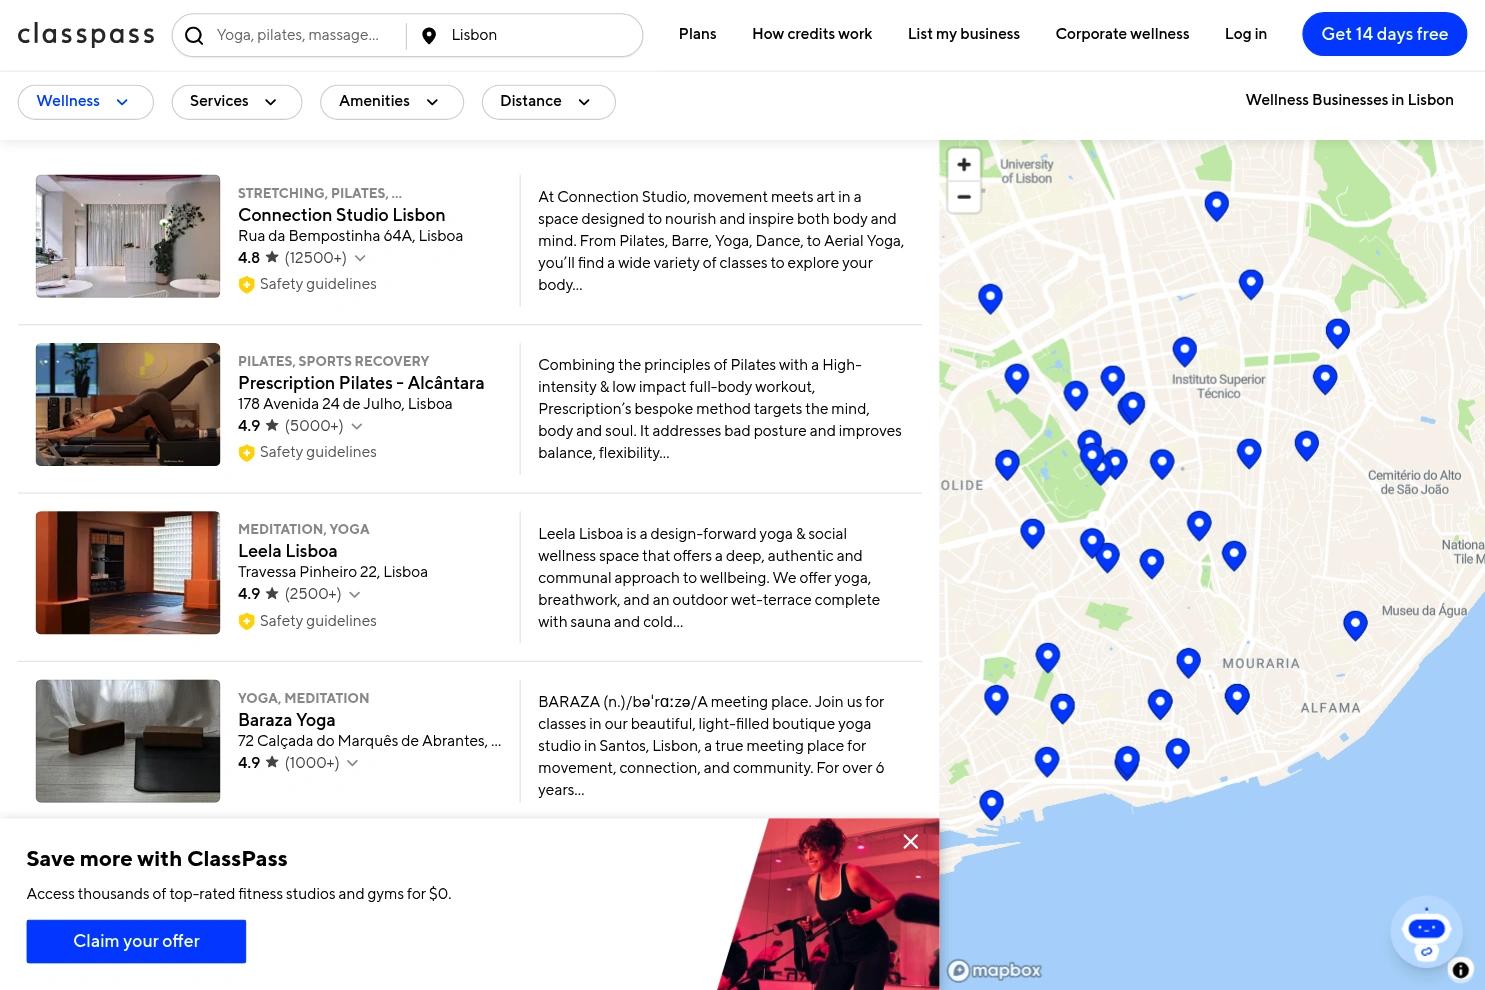Click the map pin left of MOURARIA label

click(x=1188, y=662)
